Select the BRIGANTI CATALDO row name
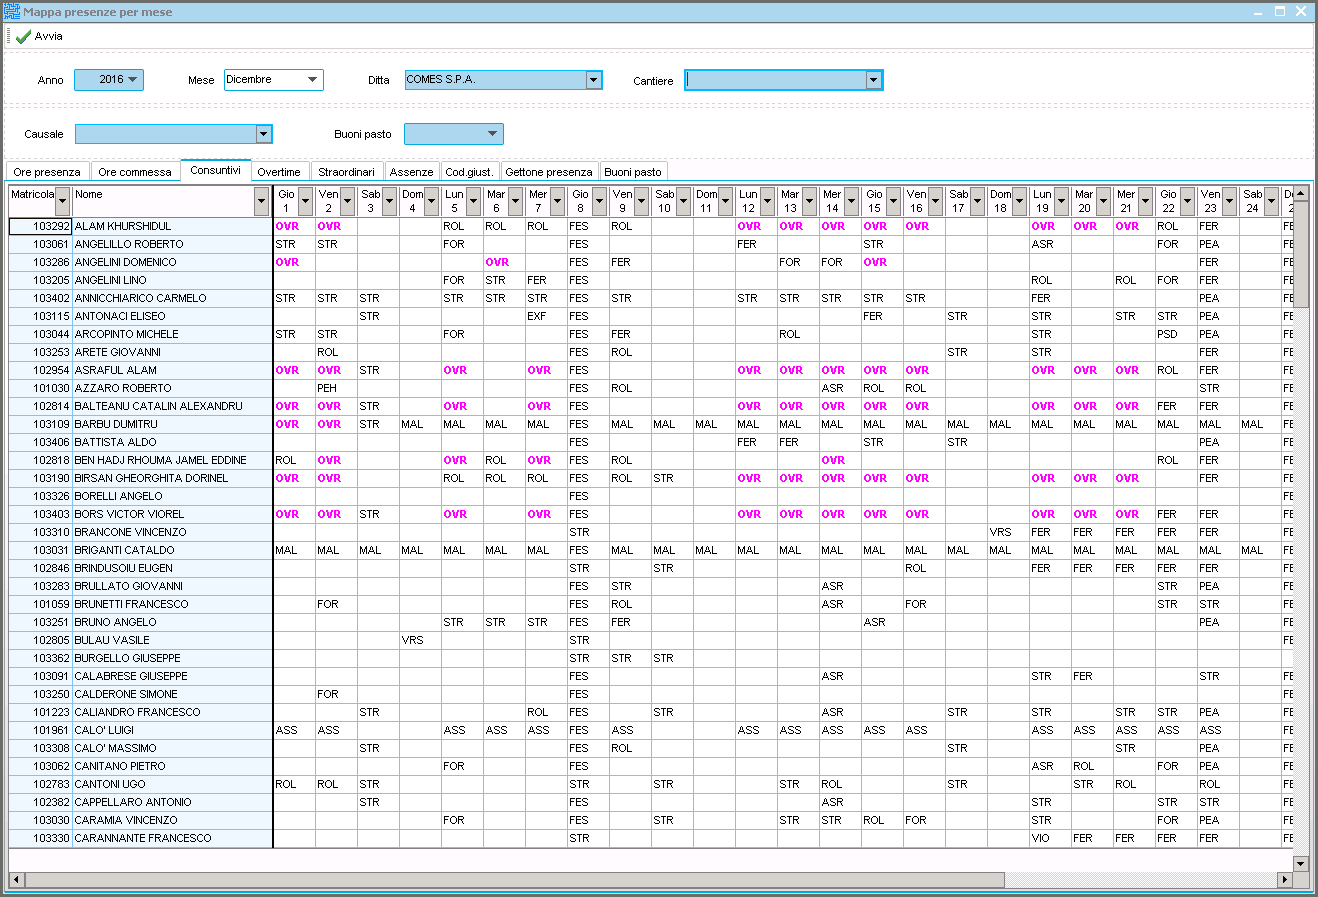The height and width of the screenshot is (897, 1318). pyautogui.click(x=172, y=550)
